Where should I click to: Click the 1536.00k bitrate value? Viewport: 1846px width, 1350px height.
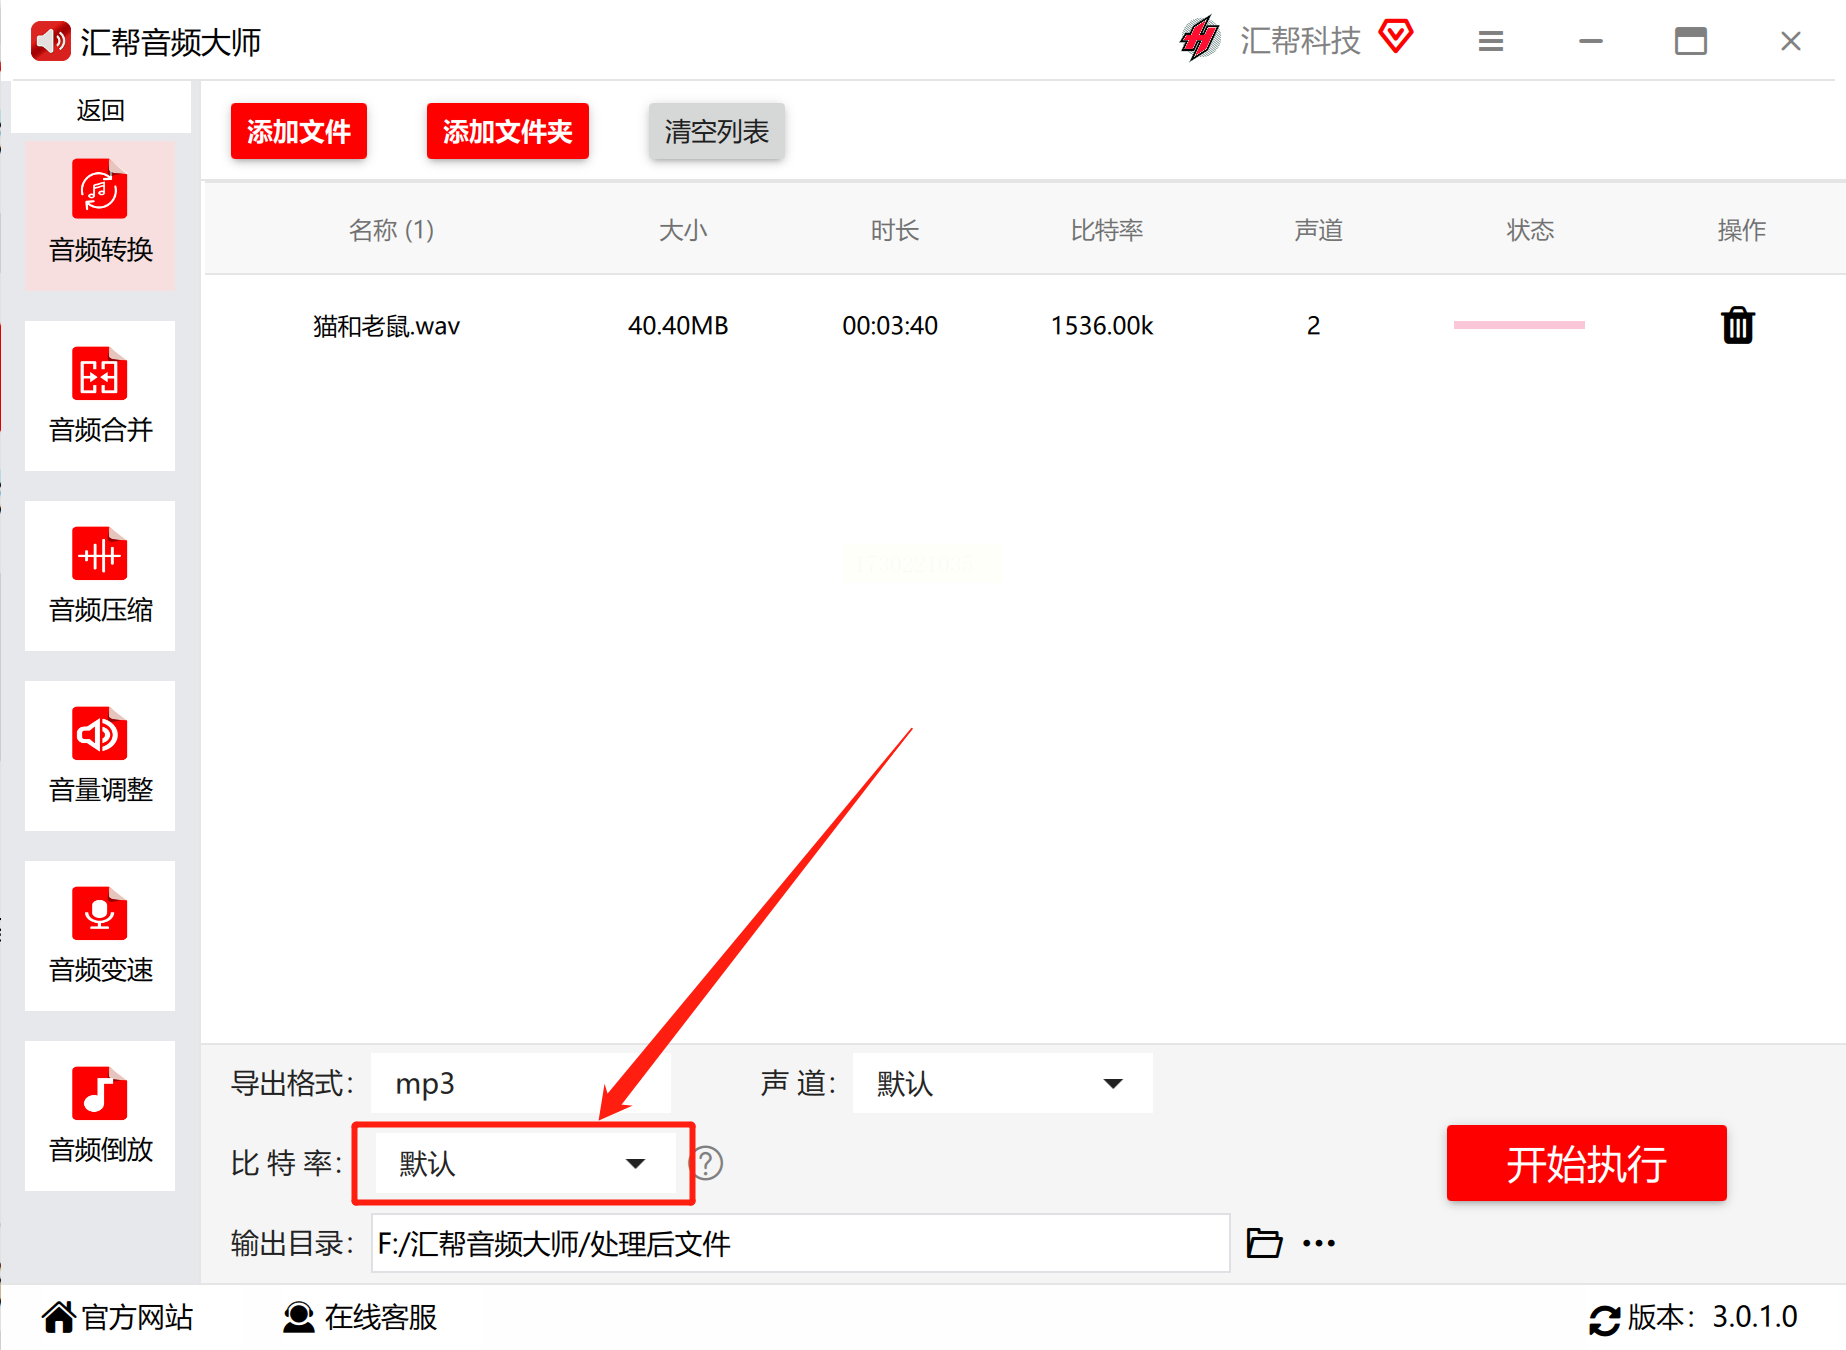1102,326
